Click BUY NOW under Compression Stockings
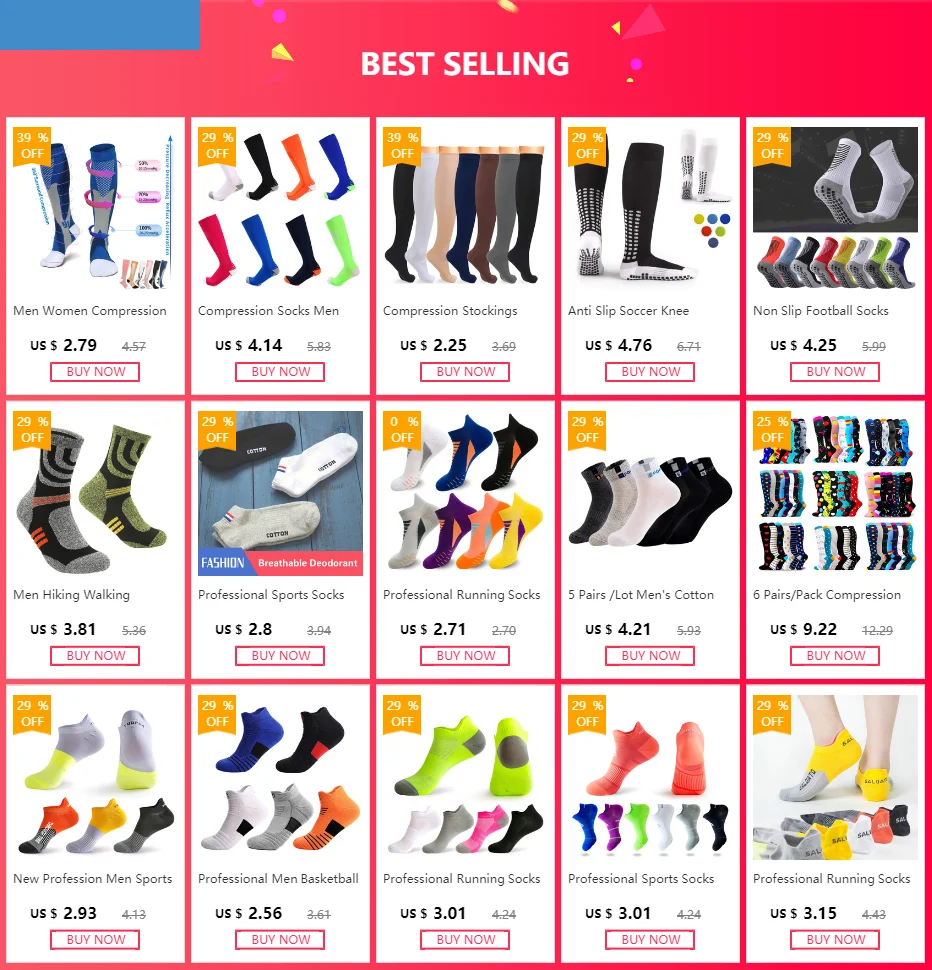 (x=464, y=372)
